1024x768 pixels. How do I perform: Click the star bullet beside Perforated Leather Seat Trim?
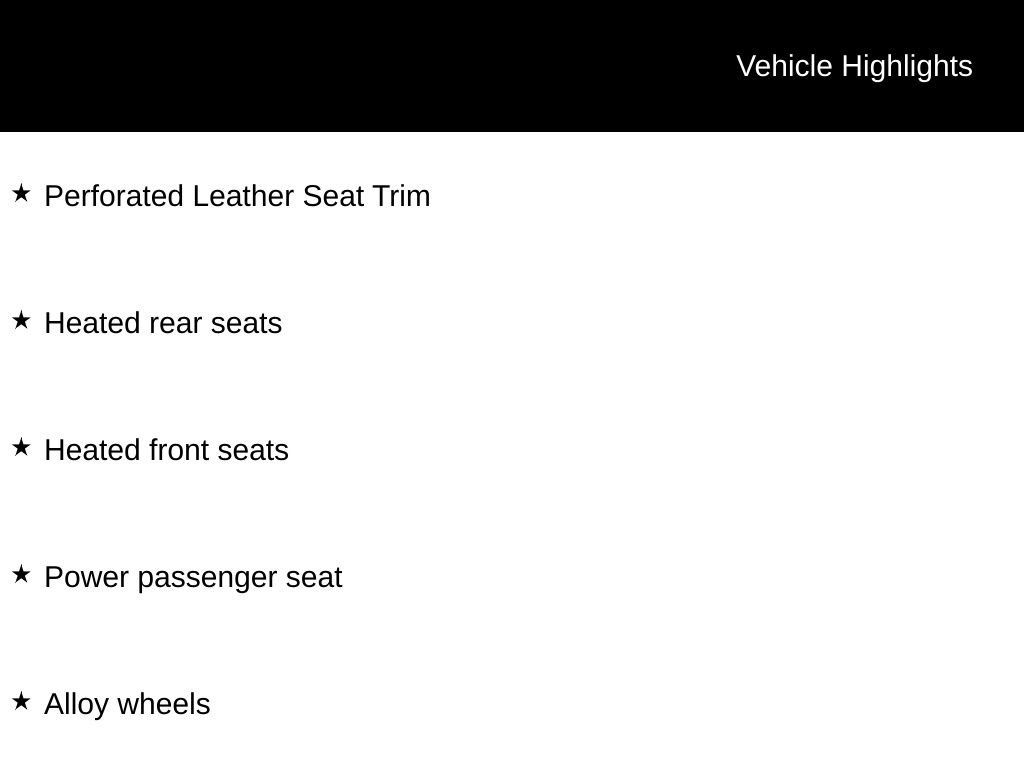[x=21, y=193]
